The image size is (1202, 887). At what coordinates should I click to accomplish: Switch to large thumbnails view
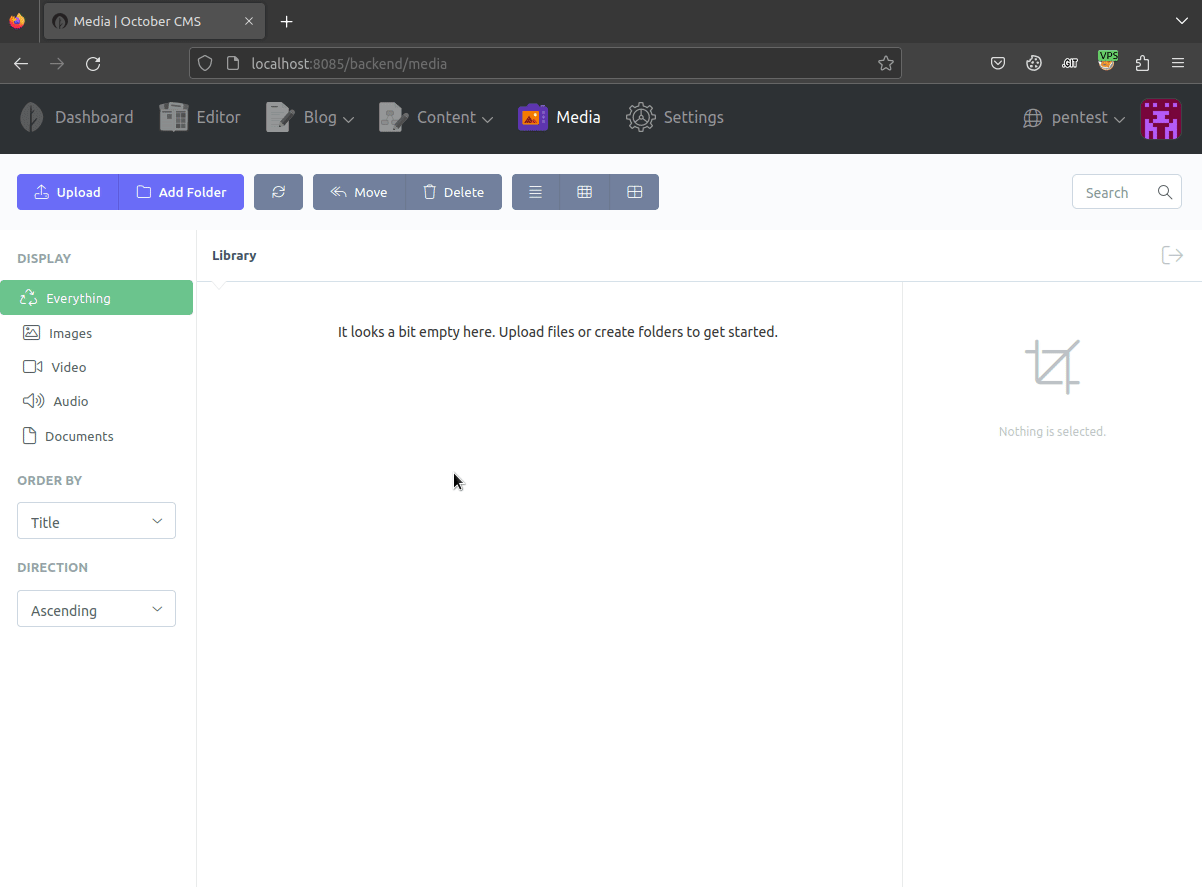(635, 191)
